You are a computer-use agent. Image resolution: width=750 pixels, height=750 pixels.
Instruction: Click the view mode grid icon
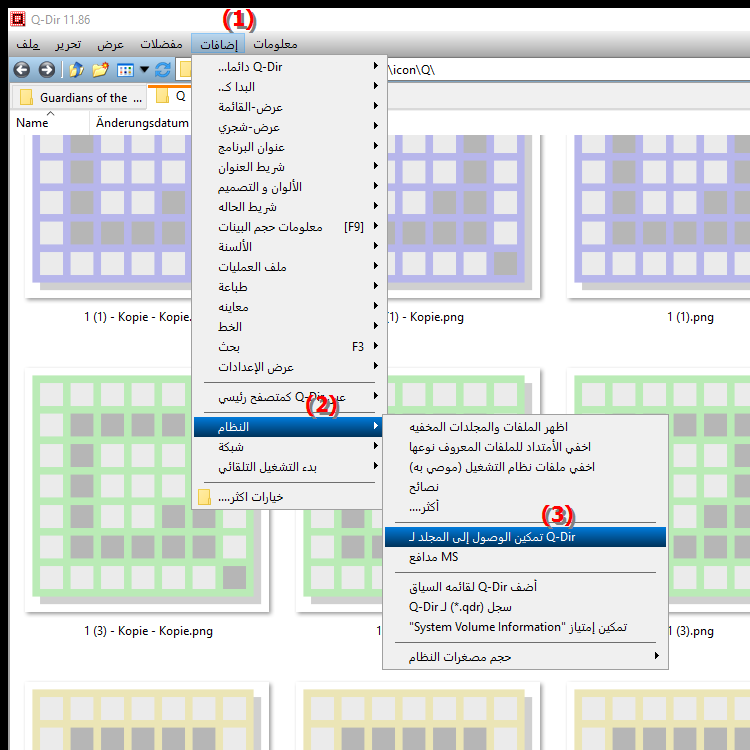click(x=125, y=70)
